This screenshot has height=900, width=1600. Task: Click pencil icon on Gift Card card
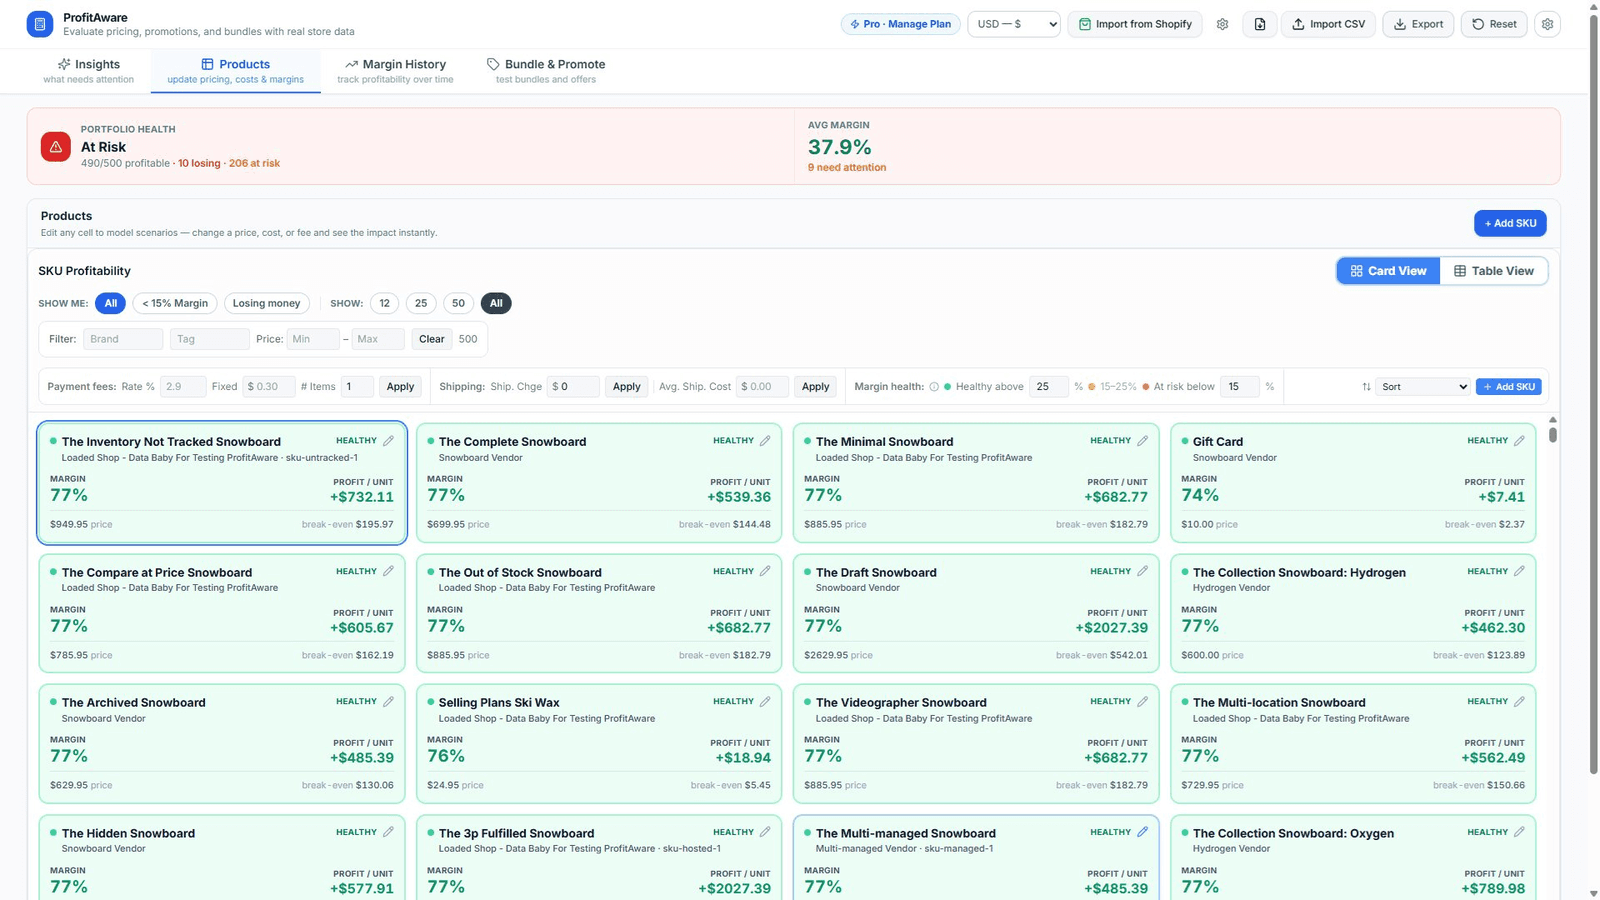pyautogui.click(x=1519, y=441)
